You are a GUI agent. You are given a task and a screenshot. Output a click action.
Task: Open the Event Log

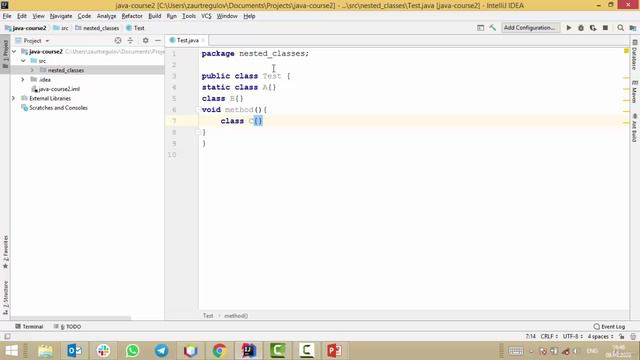pyautogui.click(x=609, y=327)
